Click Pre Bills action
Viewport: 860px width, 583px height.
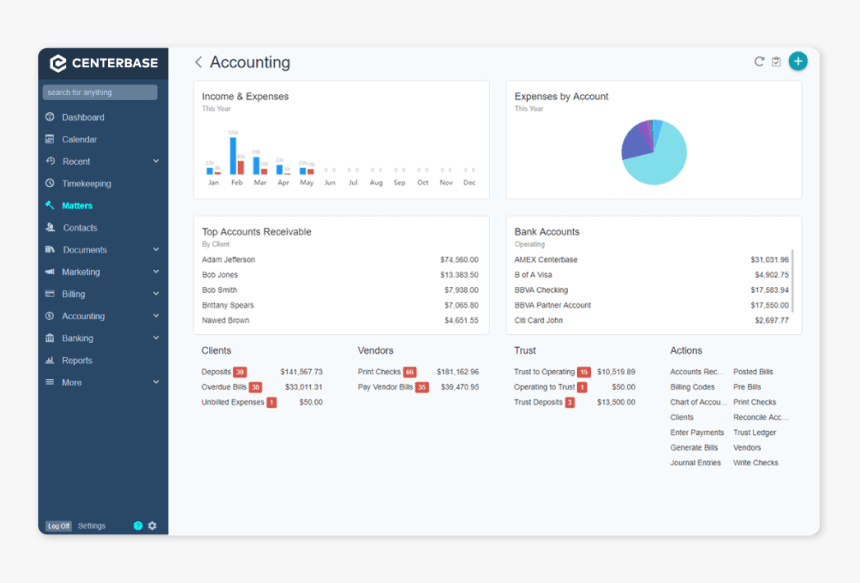(x=747, y=387)
